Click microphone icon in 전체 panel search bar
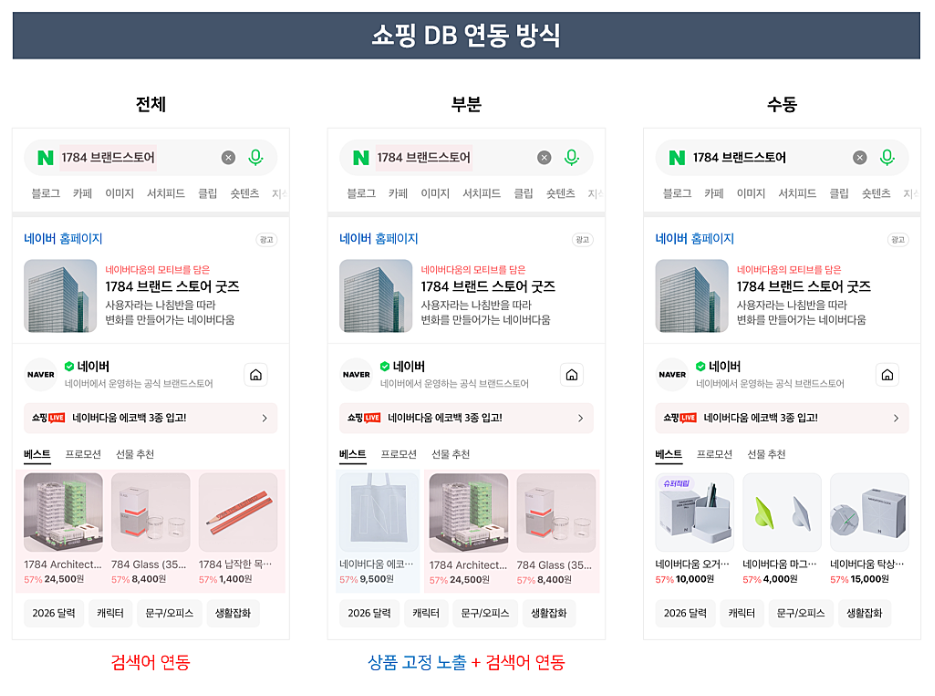The image size is (935, 696). pyautogui.click(x=256, y=157)
